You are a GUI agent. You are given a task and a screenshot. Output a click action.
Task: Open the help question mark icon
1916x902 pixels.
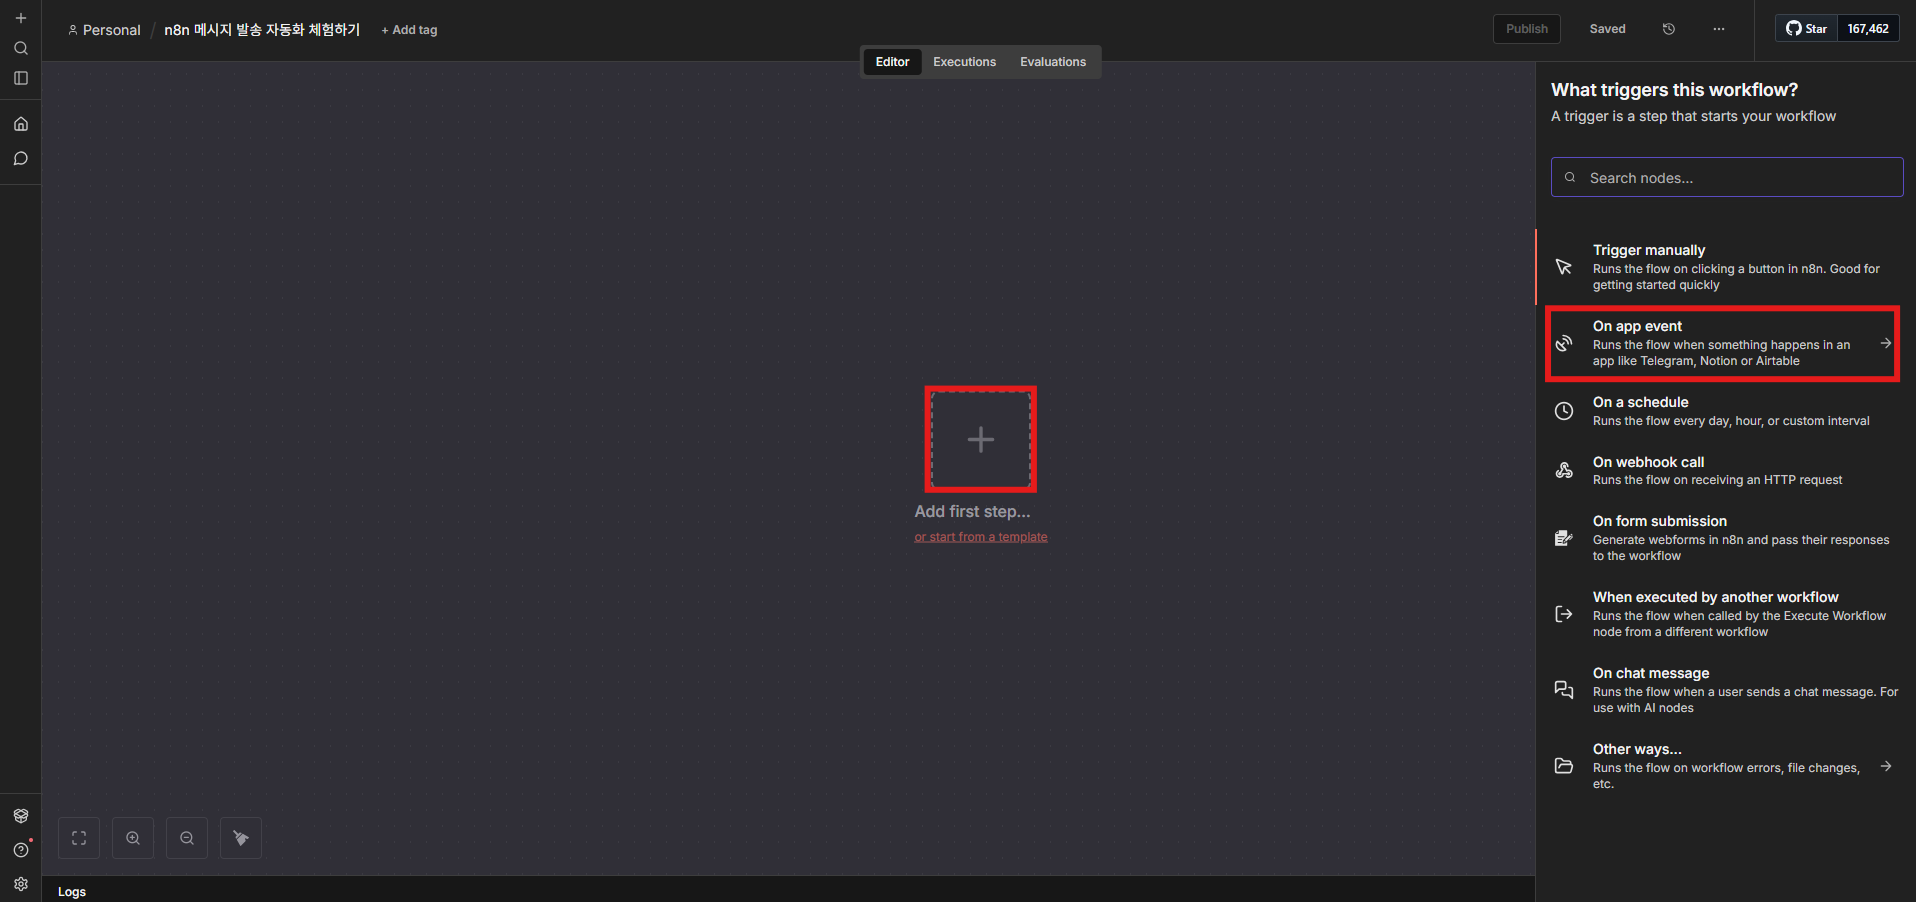click(x=21, y=850)
